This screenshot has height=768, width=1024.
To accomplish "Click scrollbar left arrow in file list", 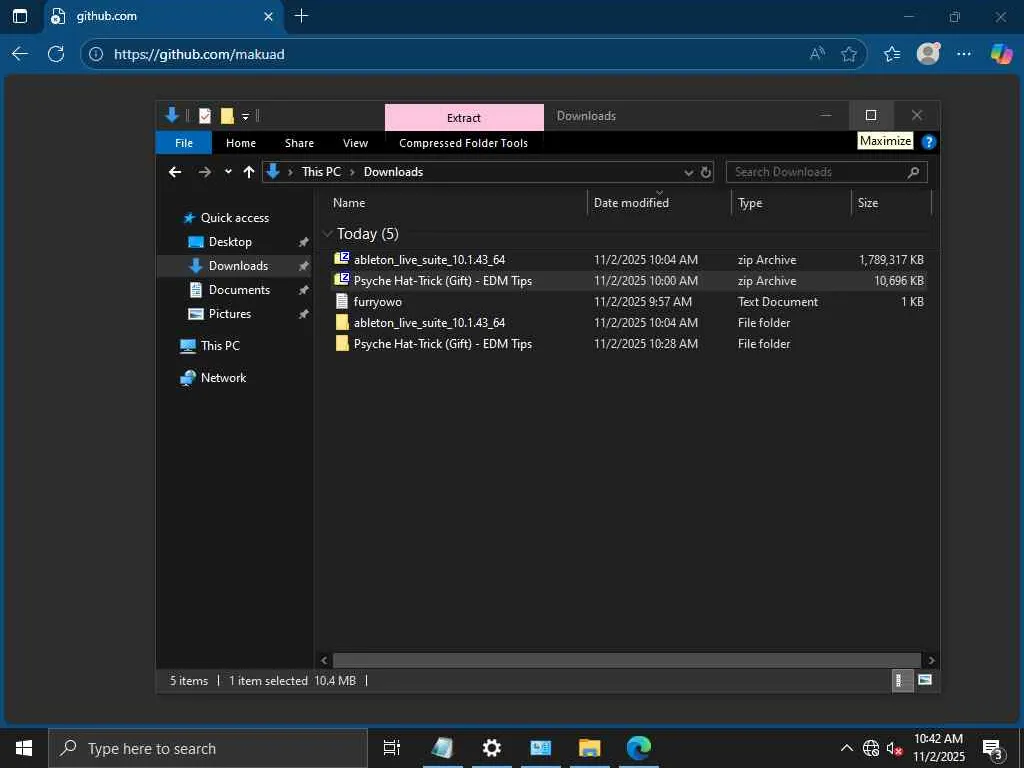I will tap(324, 660).
